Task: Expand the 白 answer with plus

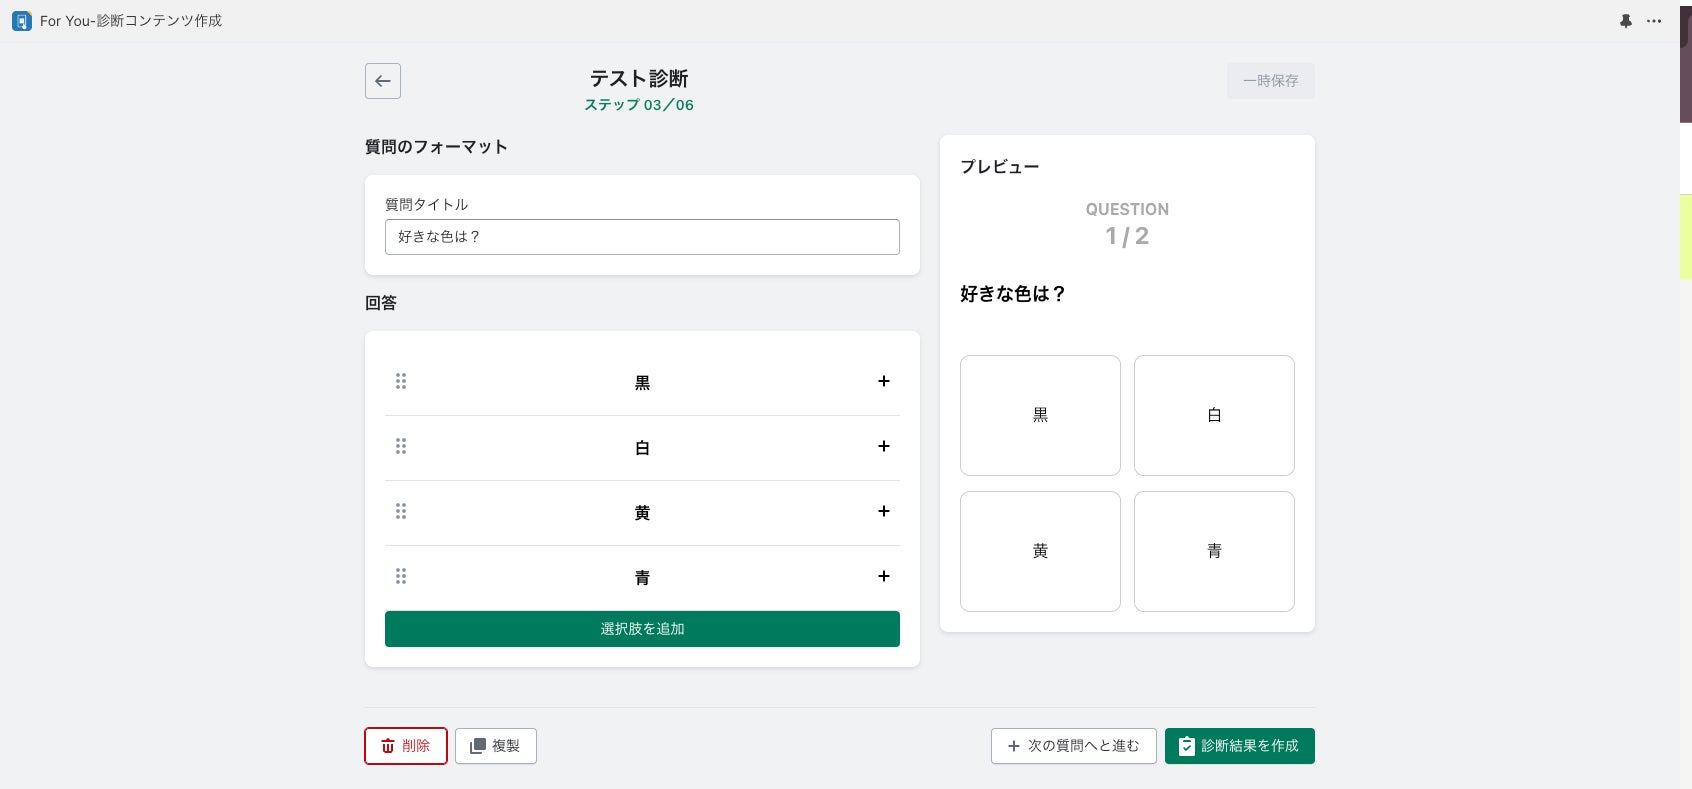Action: tap(884, 446)
